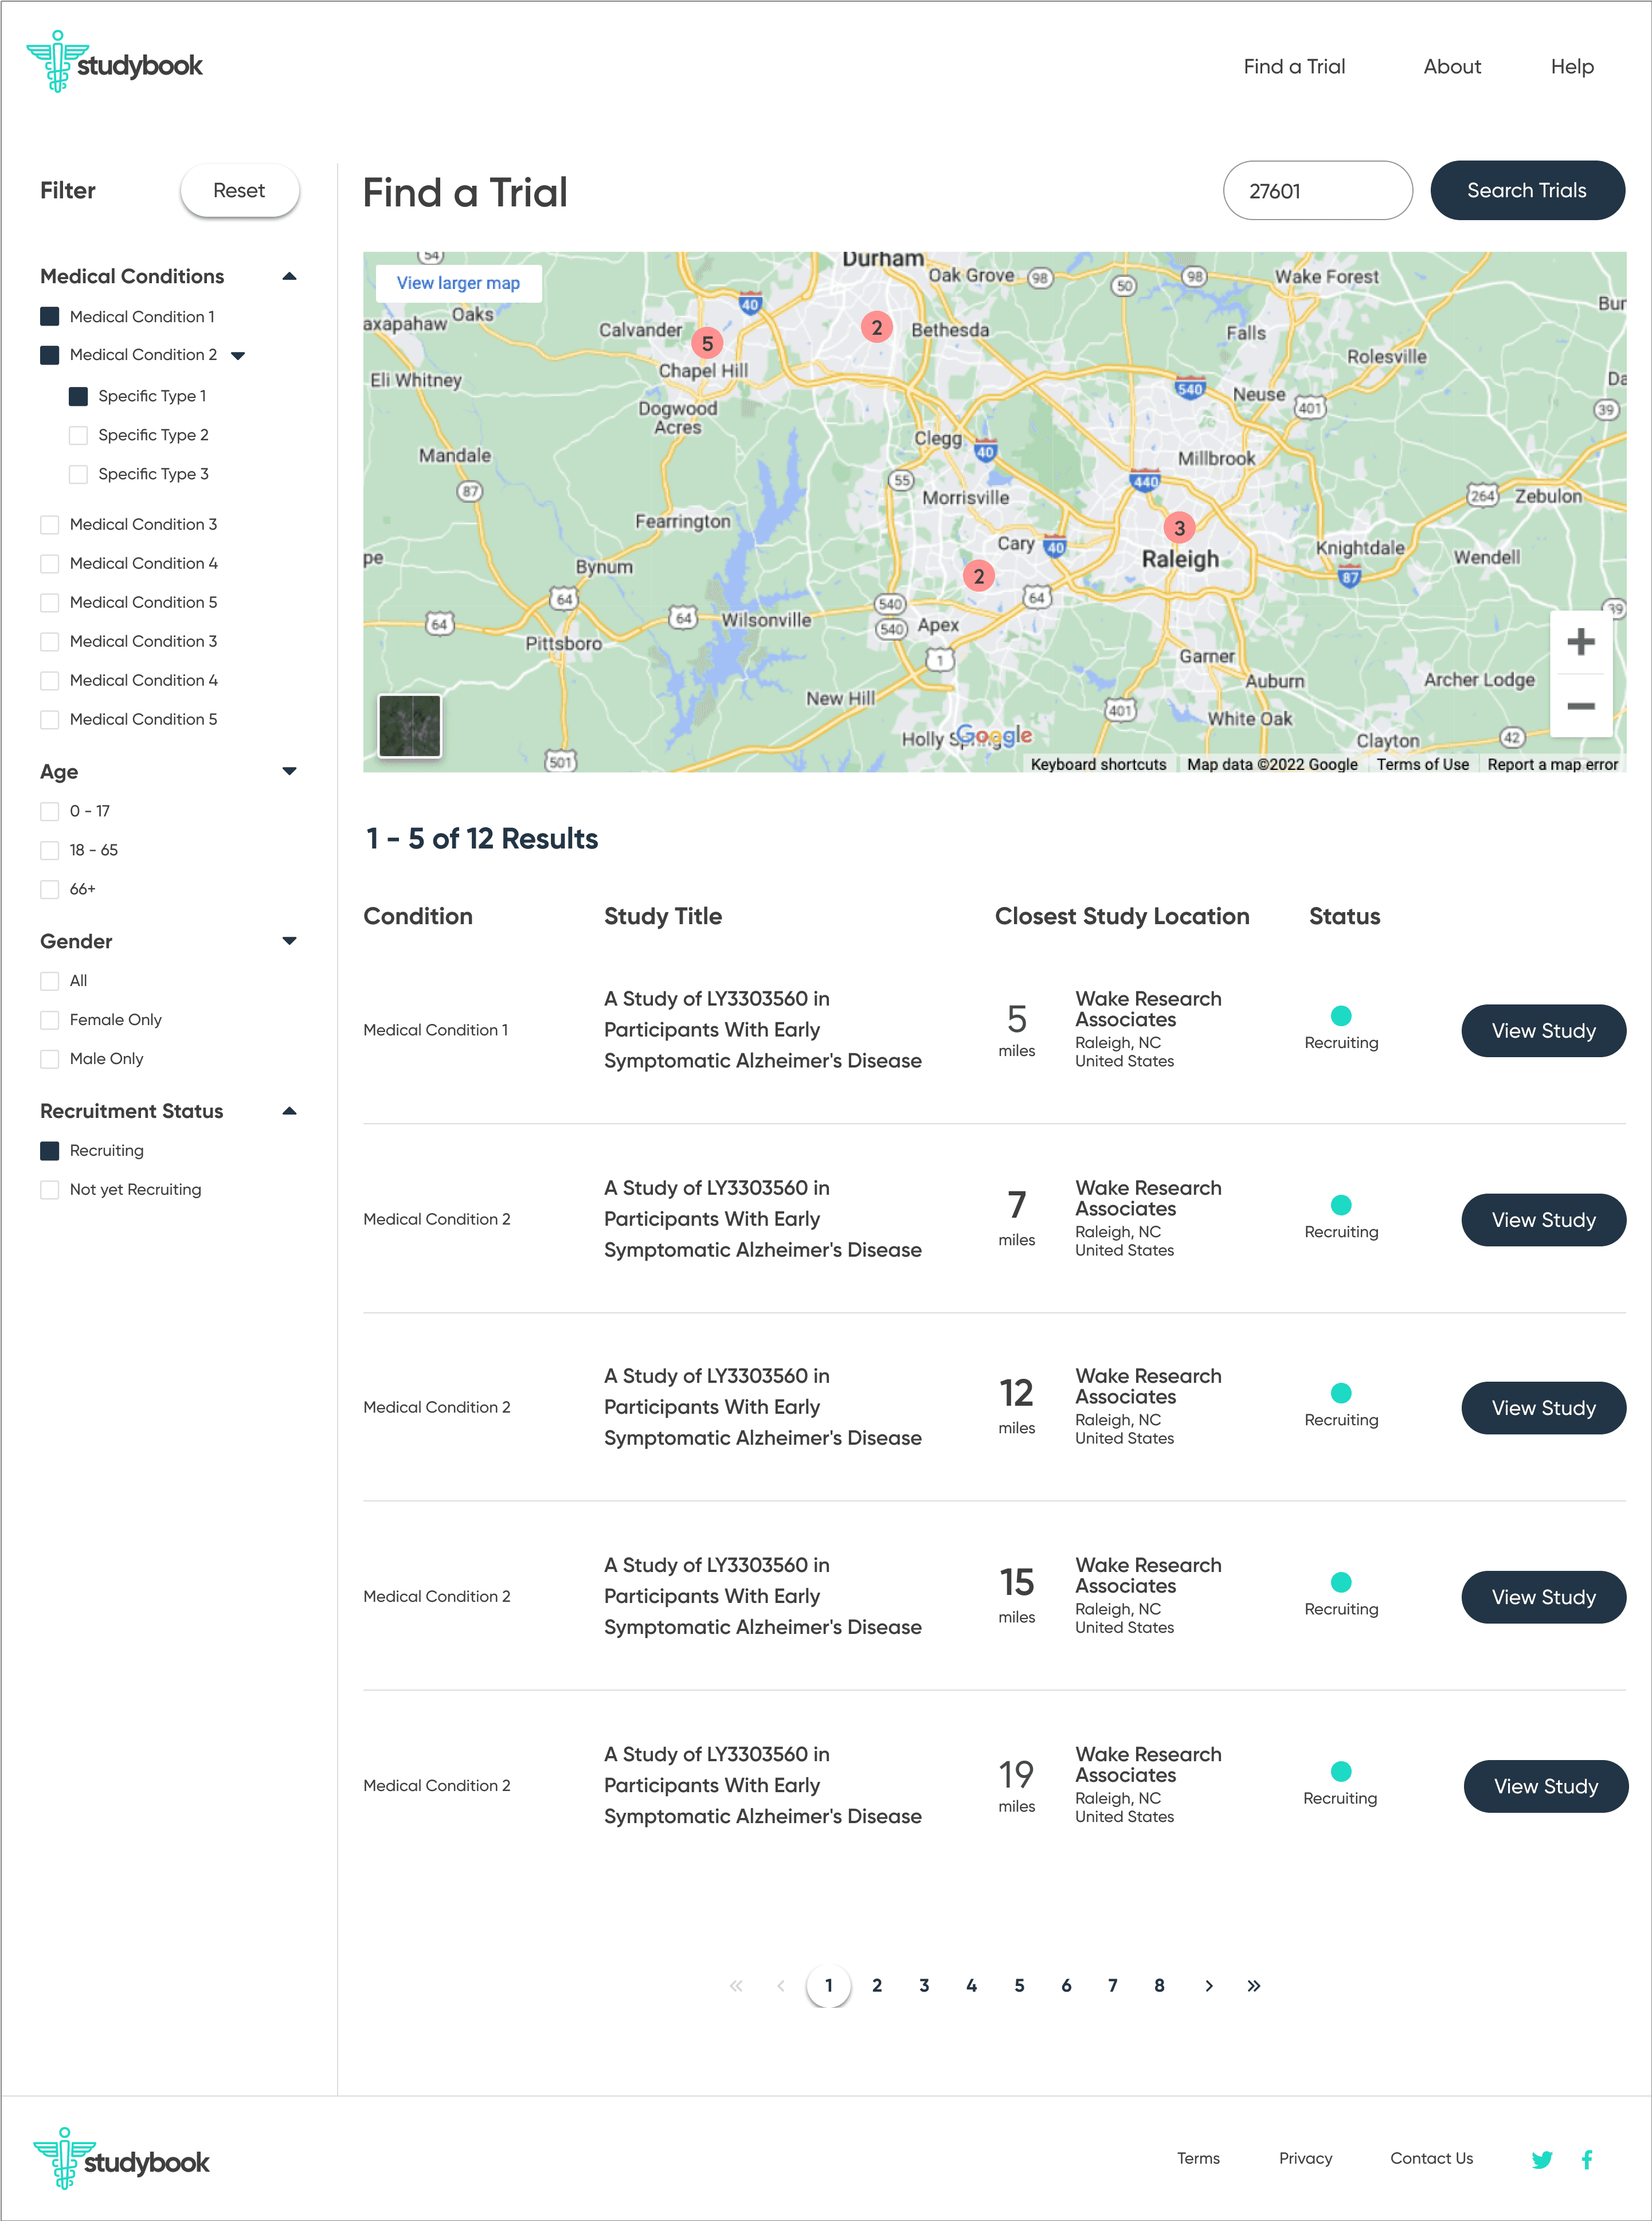1652x2221 pixels.
Task: Open the Help menu item
Action: tap(1571, 67)
